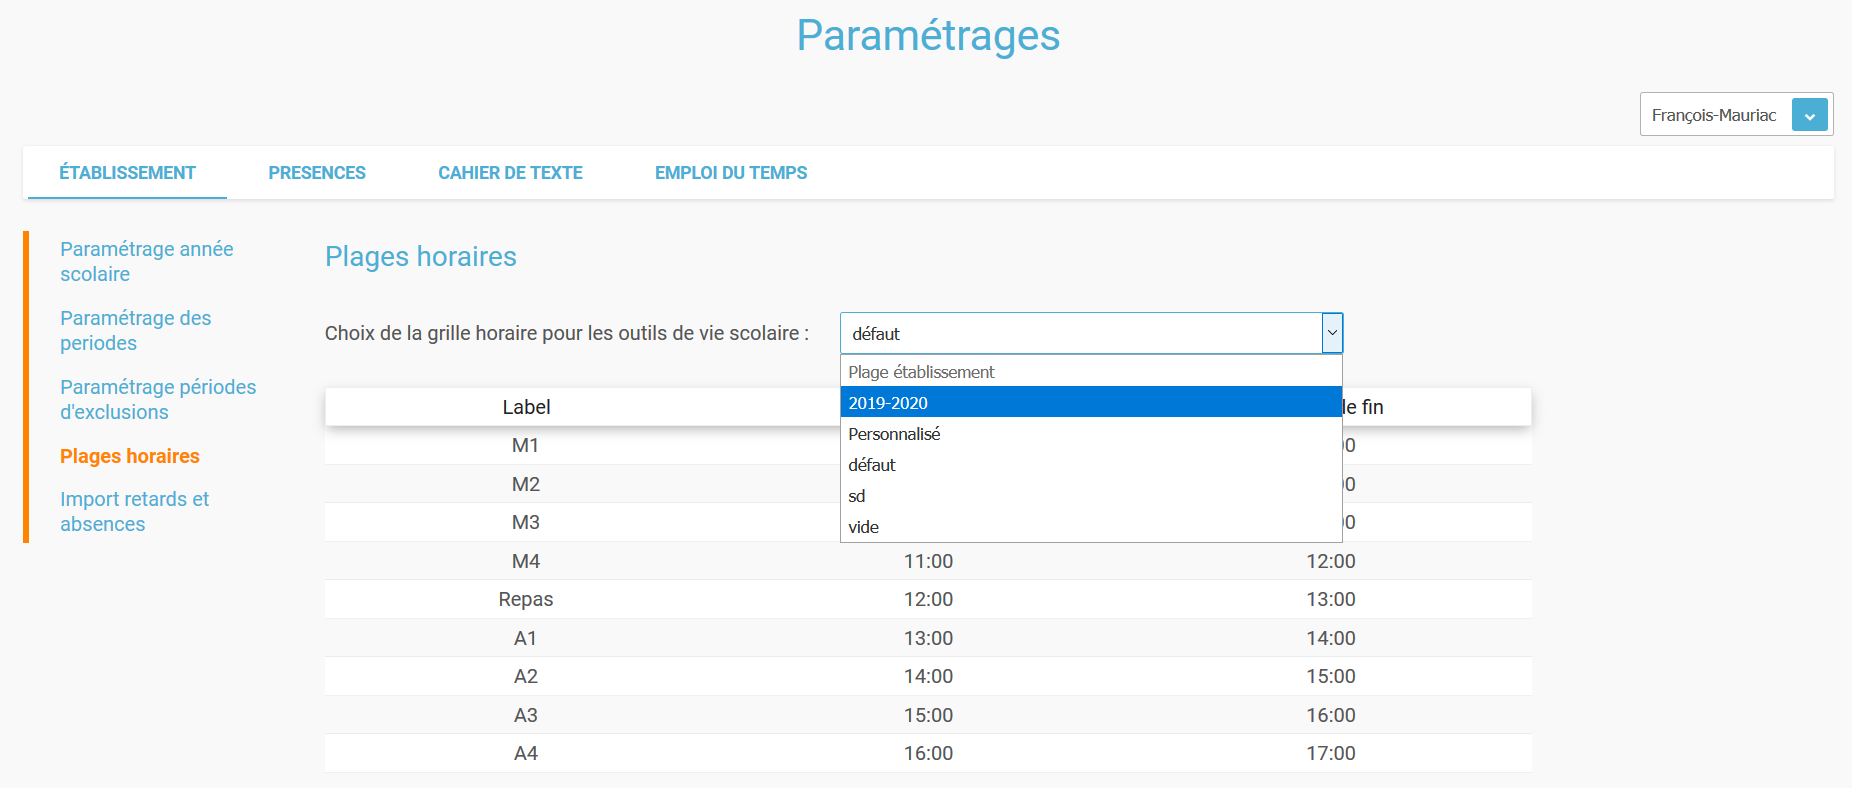Viewport: 1852px width, 788px height.
Task: Click the blue chevron next to François-Mauriac
Action: tap(1809, 115)
